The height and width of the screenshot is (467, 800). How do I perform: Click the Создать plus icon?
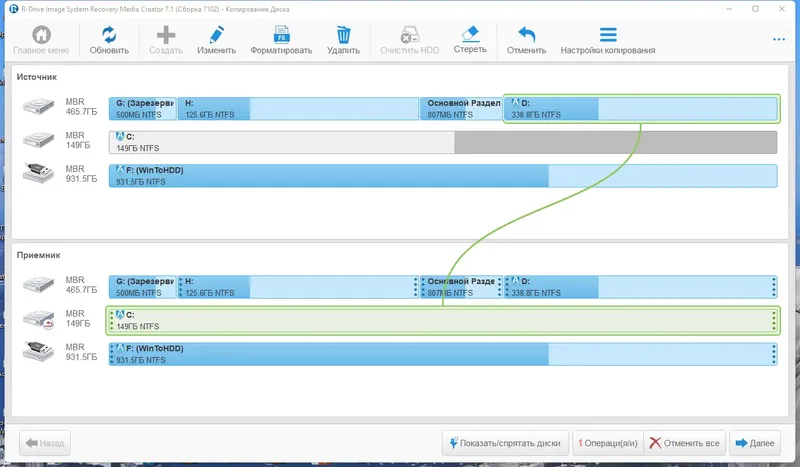(166, 35)
